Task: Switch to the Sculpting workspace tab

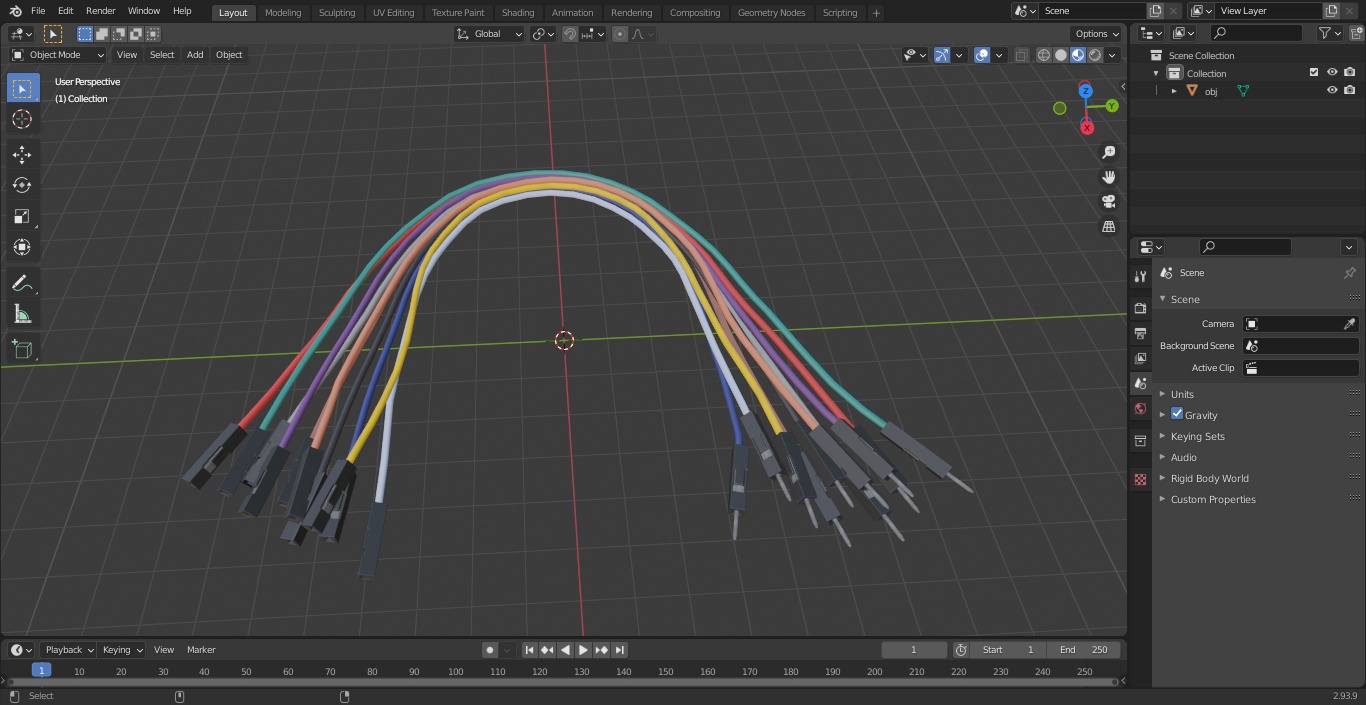Action: click(337, 12)
